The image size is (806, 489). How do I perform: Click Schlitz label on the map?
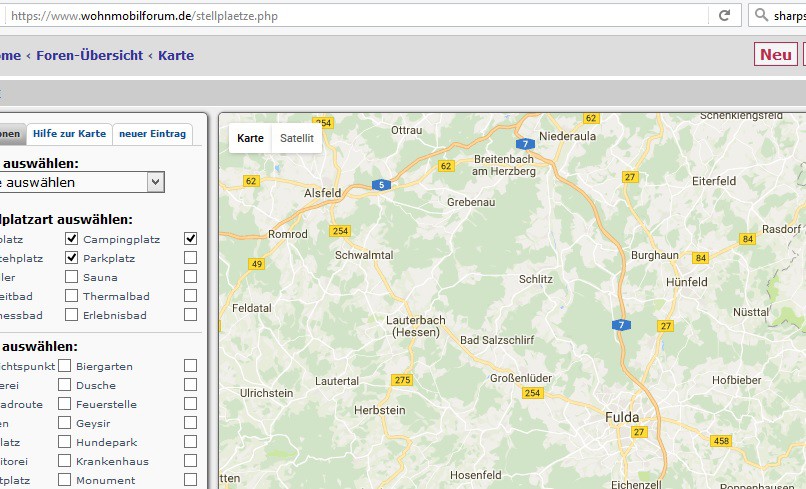(x=536, y=279)
